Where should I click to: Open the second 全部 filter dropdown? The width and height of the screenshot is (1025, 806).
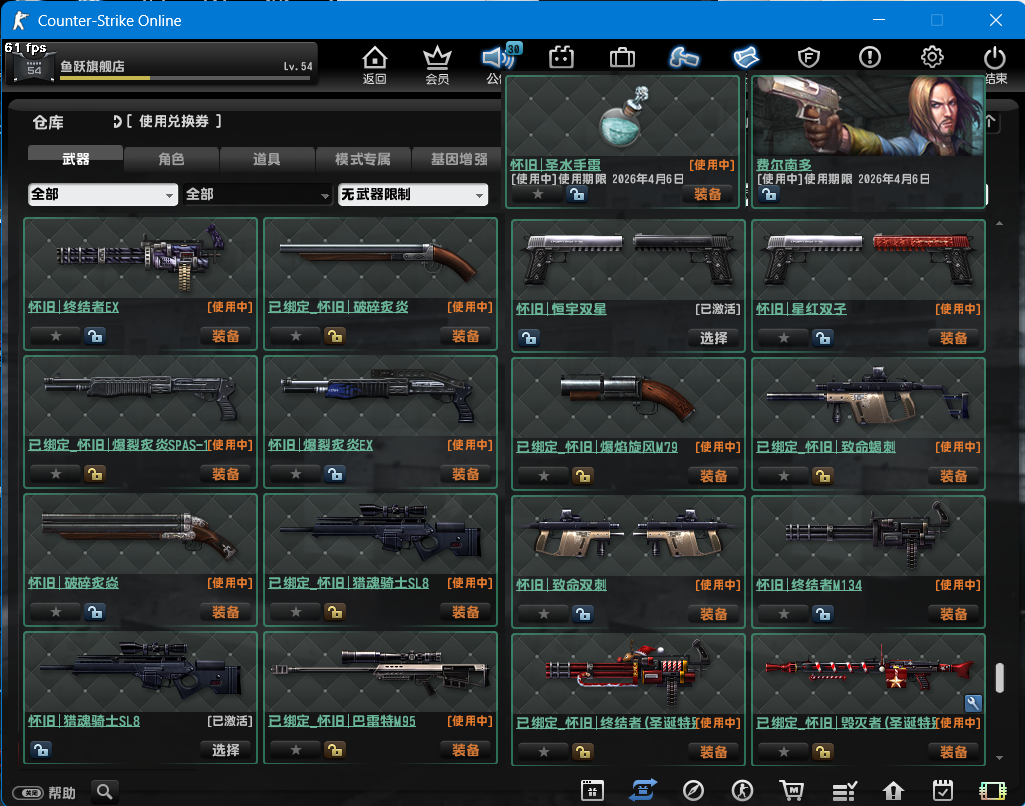258,194
